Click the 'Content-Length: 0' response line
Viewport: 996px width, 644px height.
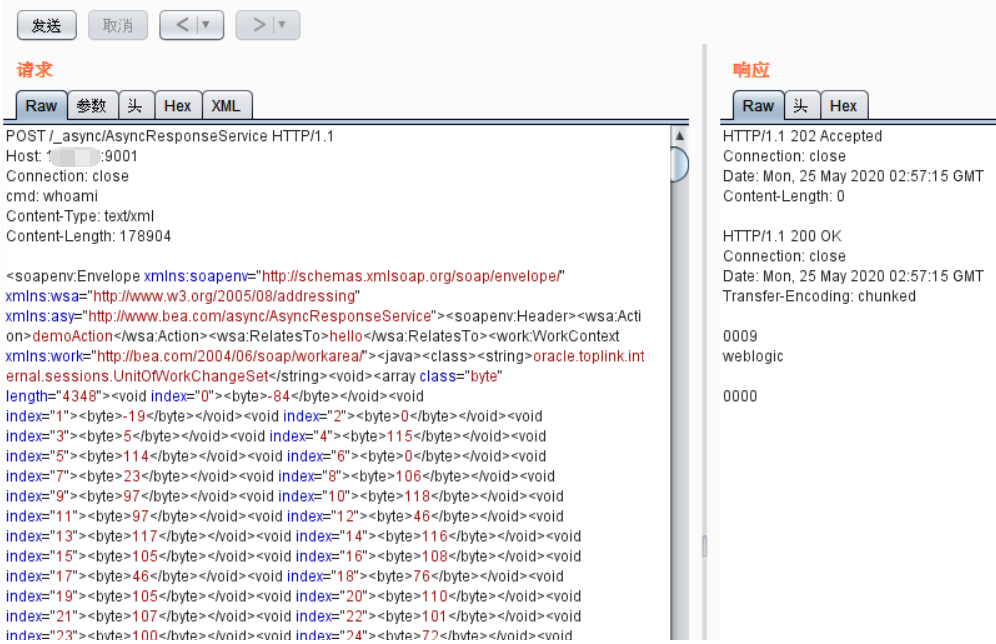(x=783, y=196)
